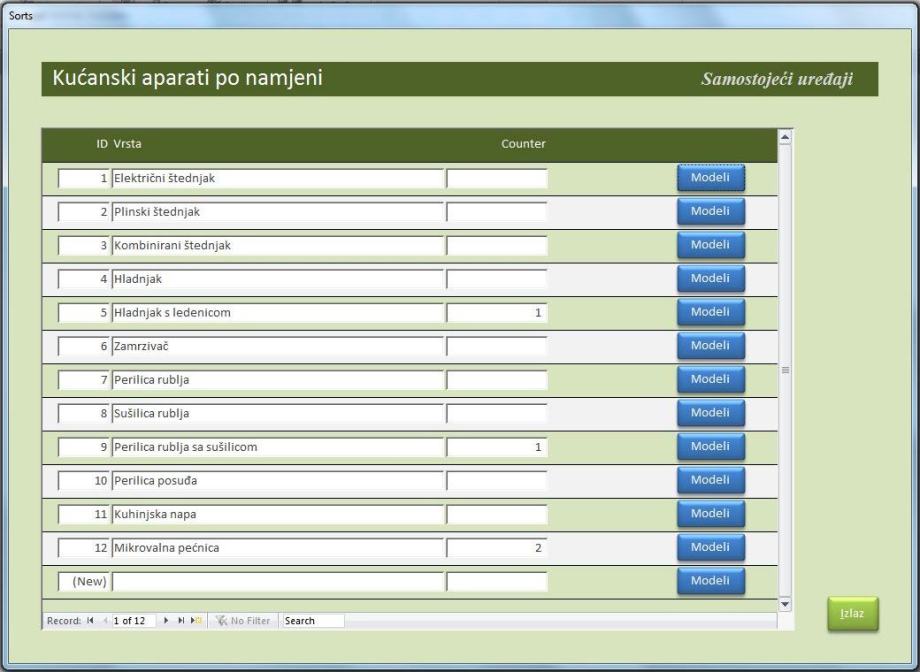The image size is (920, 672).
Task: Click the empty Counter field for Električni štednjak
Action: tap(497, 178)
